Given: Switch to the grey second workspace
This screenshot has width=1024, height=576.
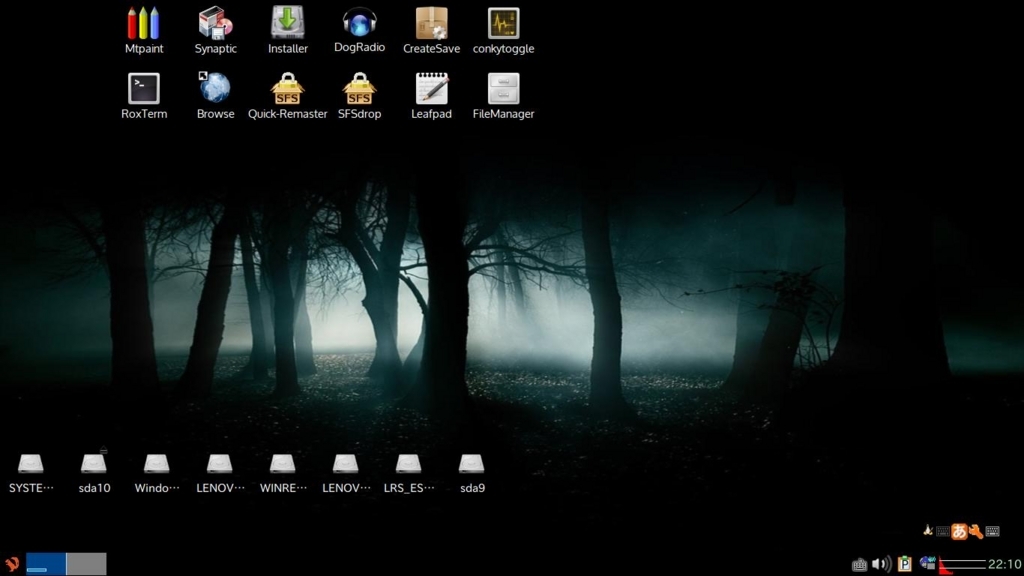Looking at the screenshot, I should point(86,564).
